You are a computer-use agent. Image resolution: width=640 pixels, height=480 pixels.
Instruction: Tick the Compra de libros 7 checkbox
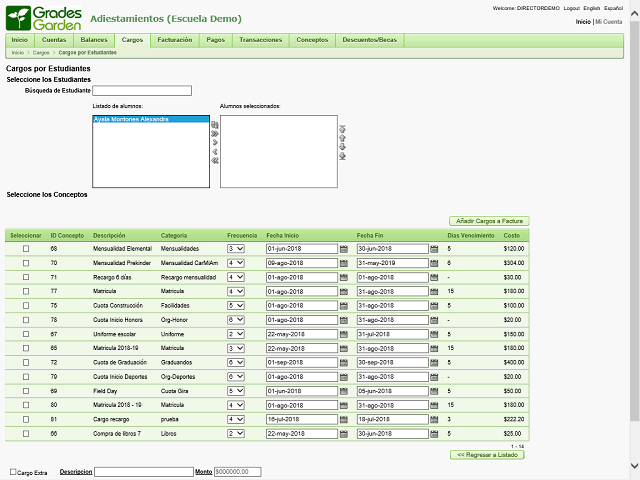(26, 433)
